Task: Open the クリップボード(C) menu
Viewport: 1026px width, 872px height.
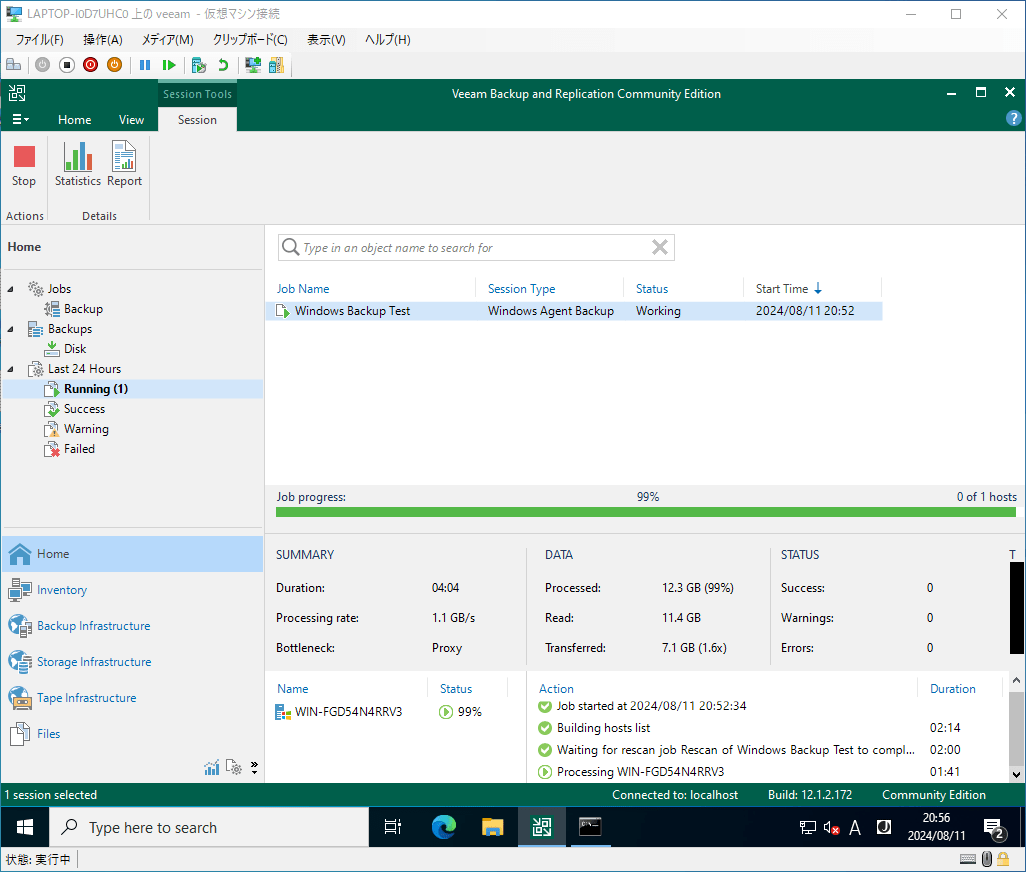Action: (x=250, y=40)
